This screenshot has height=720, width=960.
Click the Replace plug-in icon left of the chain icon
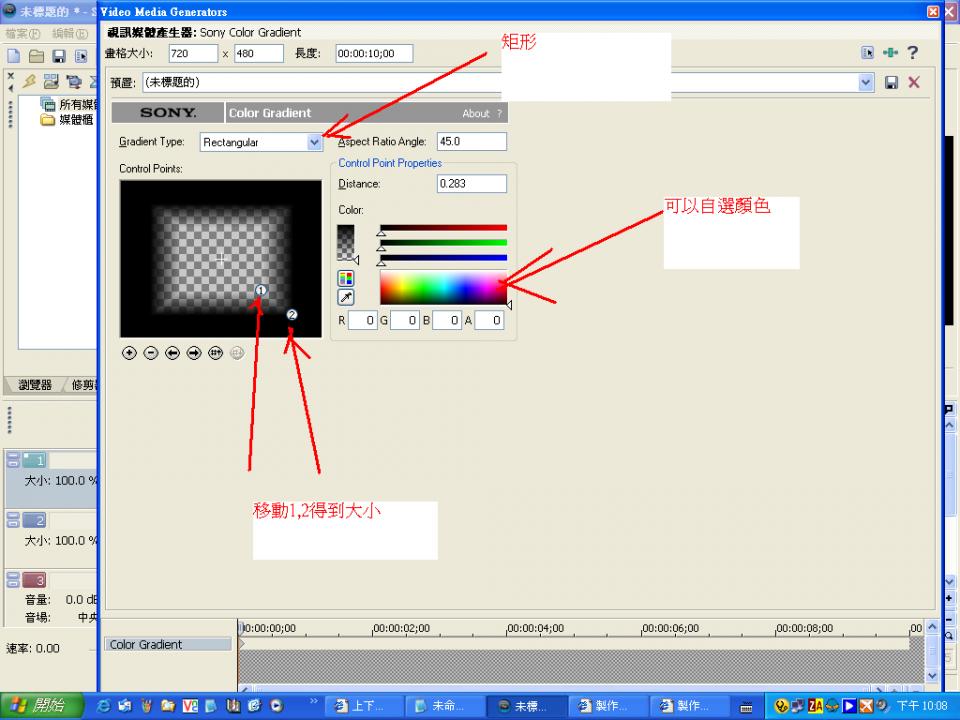pyautogui.click(x=868, y=53)
